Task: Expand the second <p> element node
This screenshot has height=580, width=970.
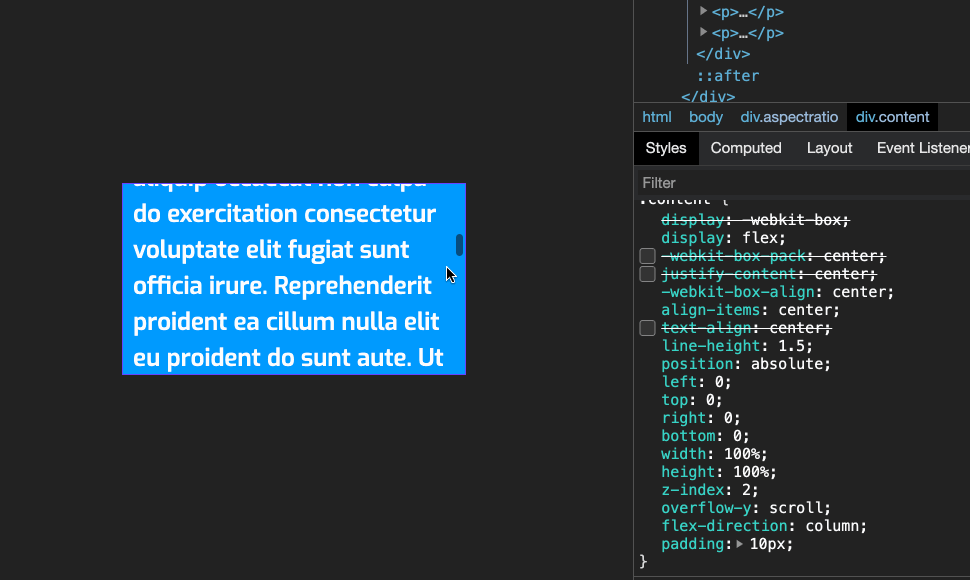Action: (x=703, y=32)
